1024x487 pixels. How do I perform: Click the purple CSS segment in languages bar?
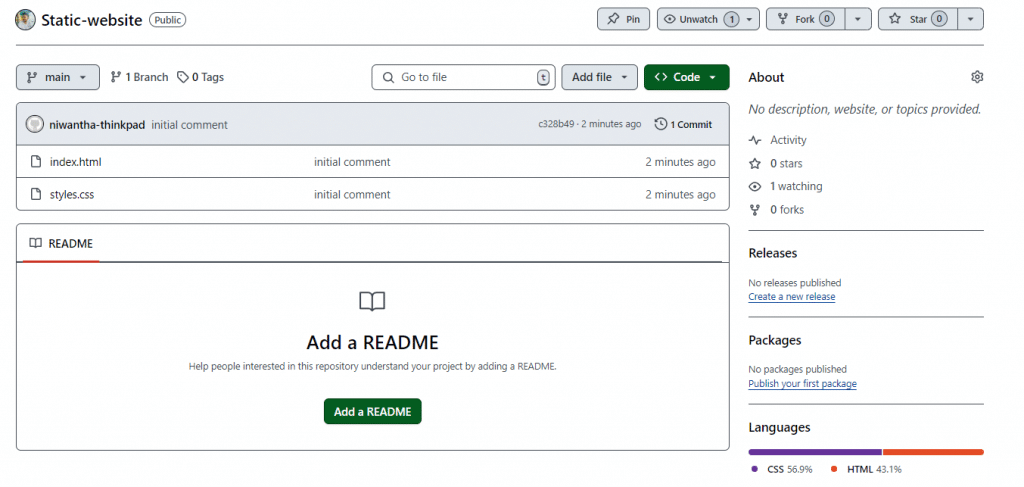[814, 452]
